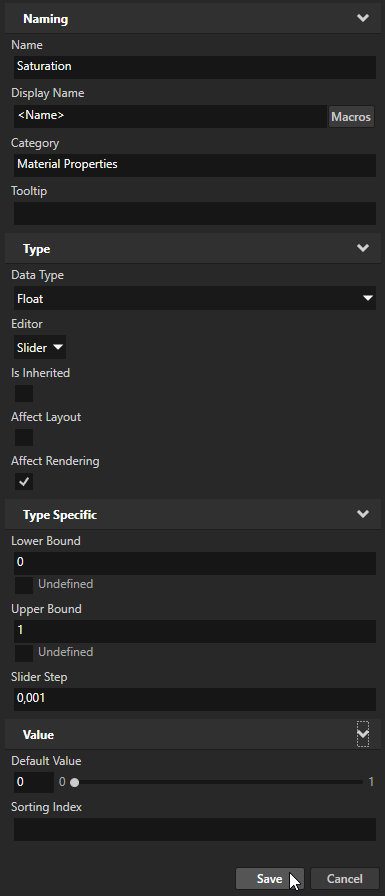The image size is (385, 896).
Task: Enable Undefined for Lower Bound
Action: [23, 585]
